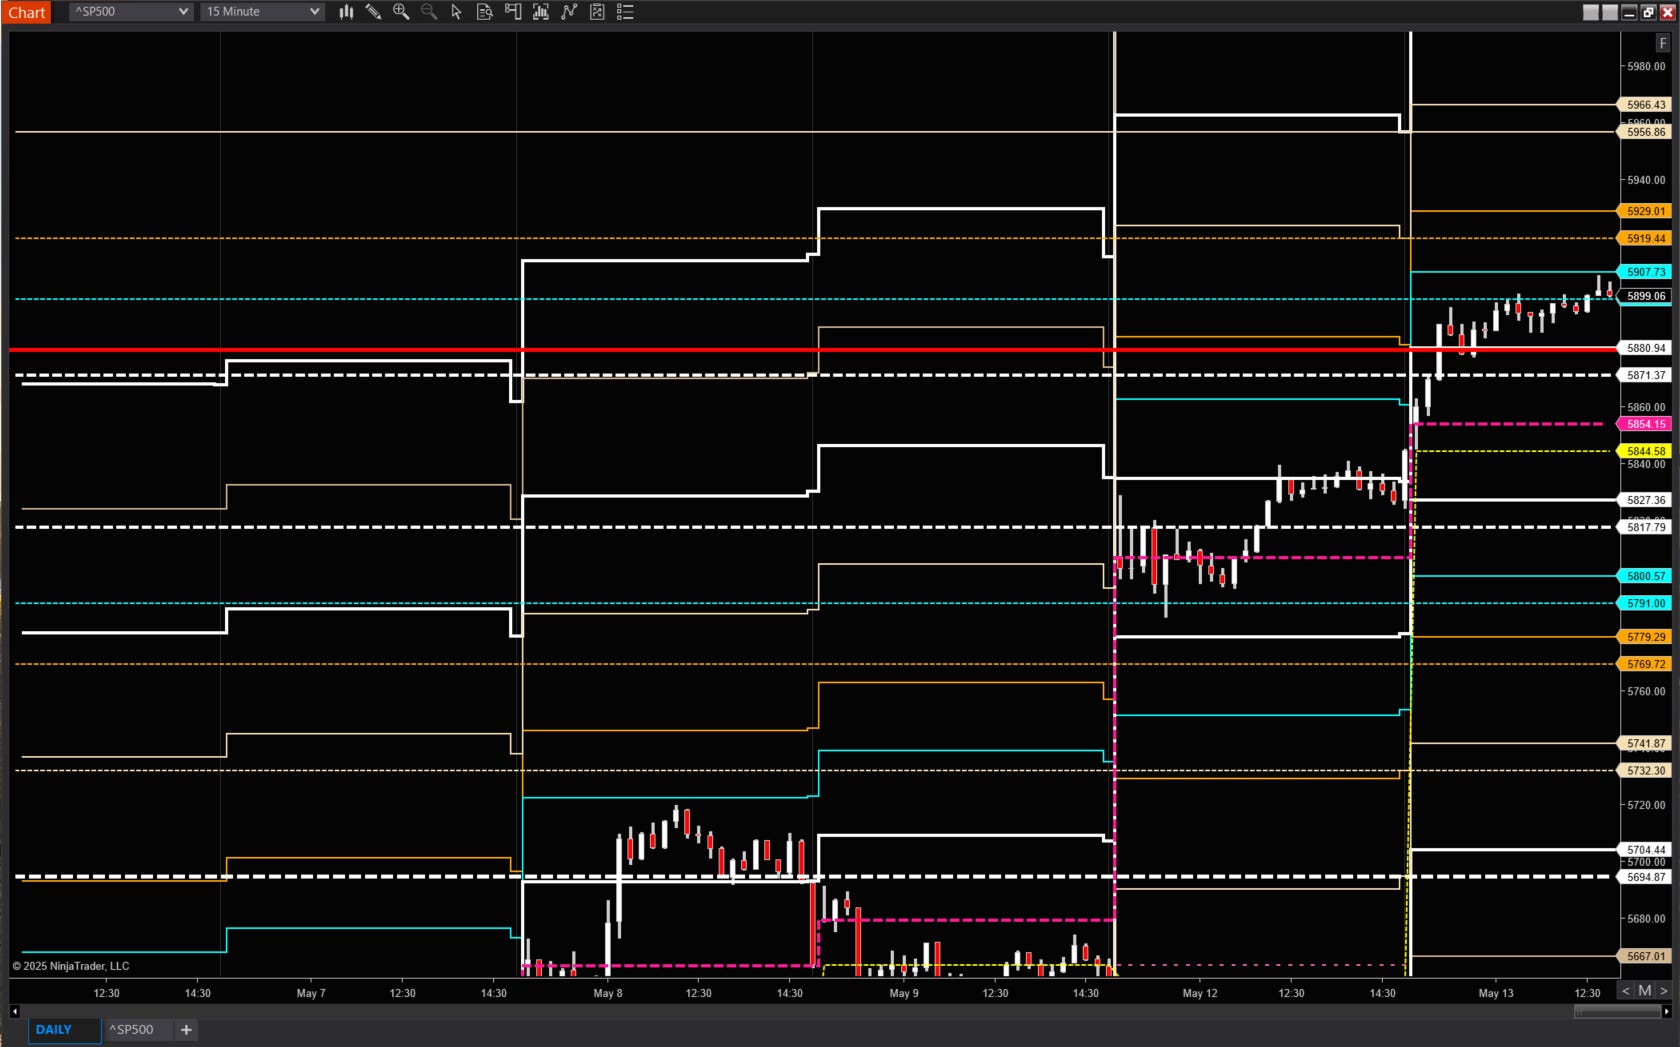This screenshot has width=1680, height=1047.
Task: Click the 5694.87 price marker
Action: (1645, 877)
